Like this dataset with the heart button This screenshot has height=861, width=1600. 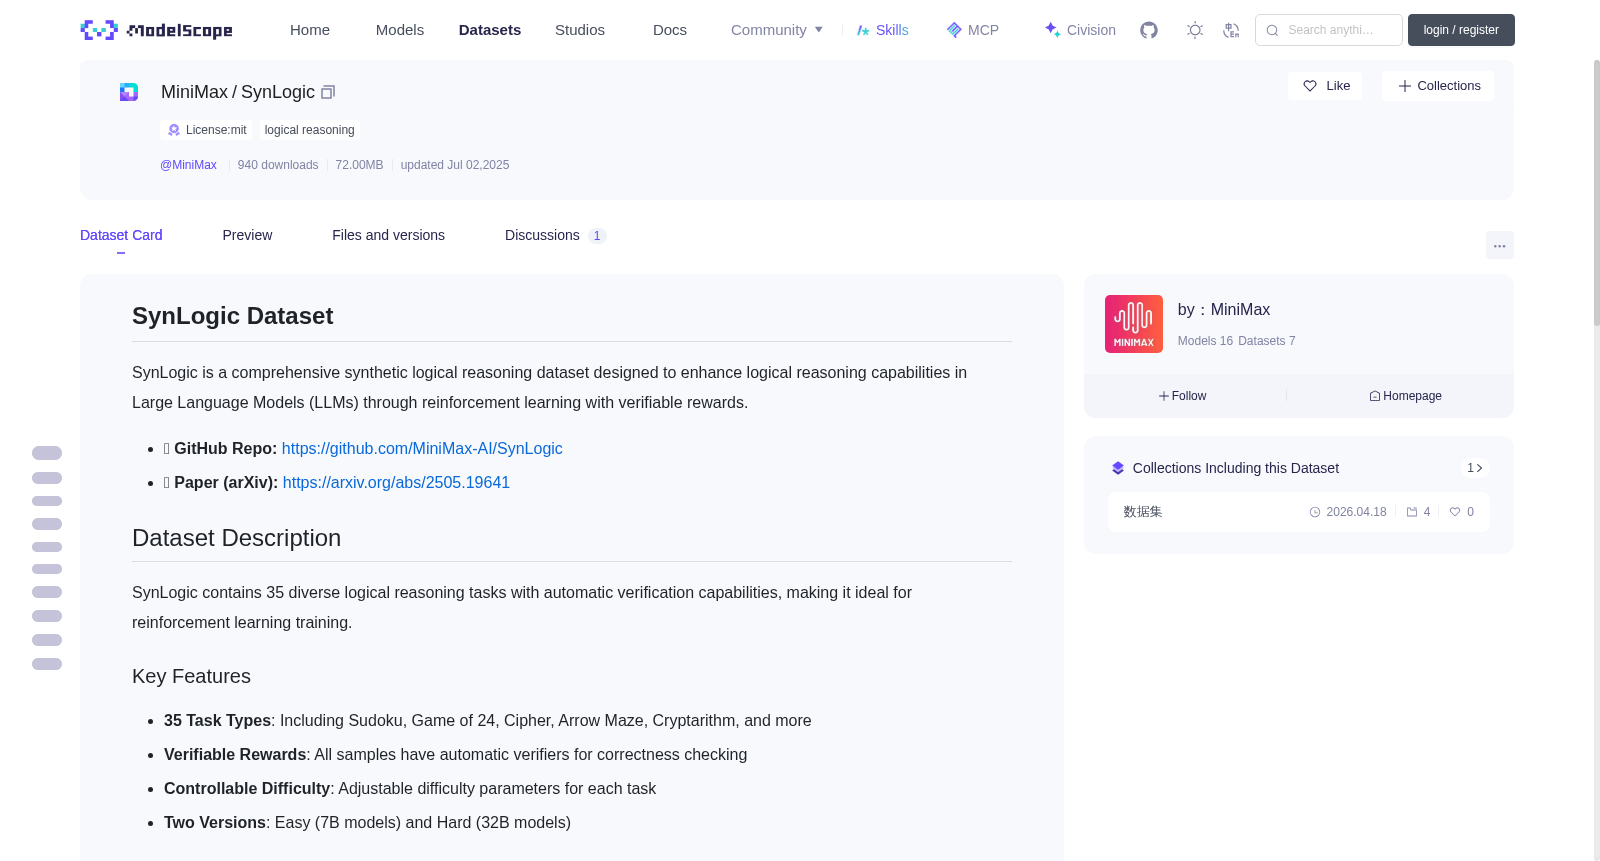pos(1325,86)
